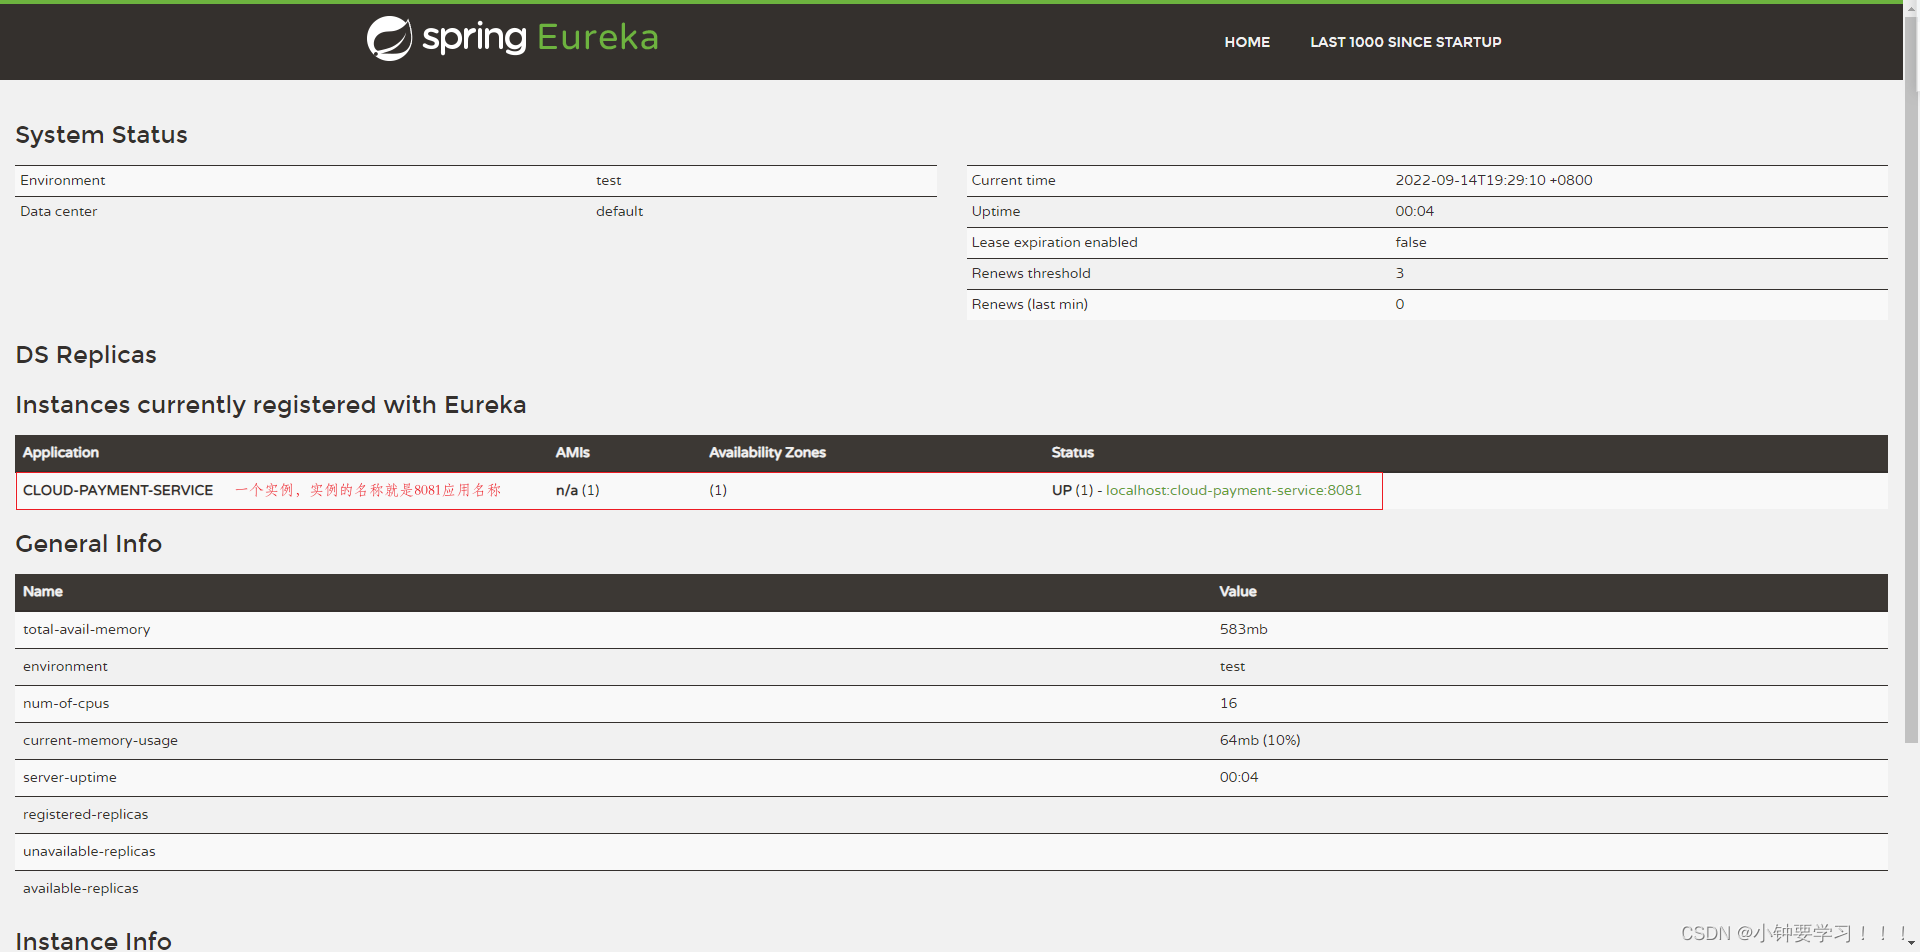
Task: Select the UP (1) status text
Action: click(x=1072, y=490)
